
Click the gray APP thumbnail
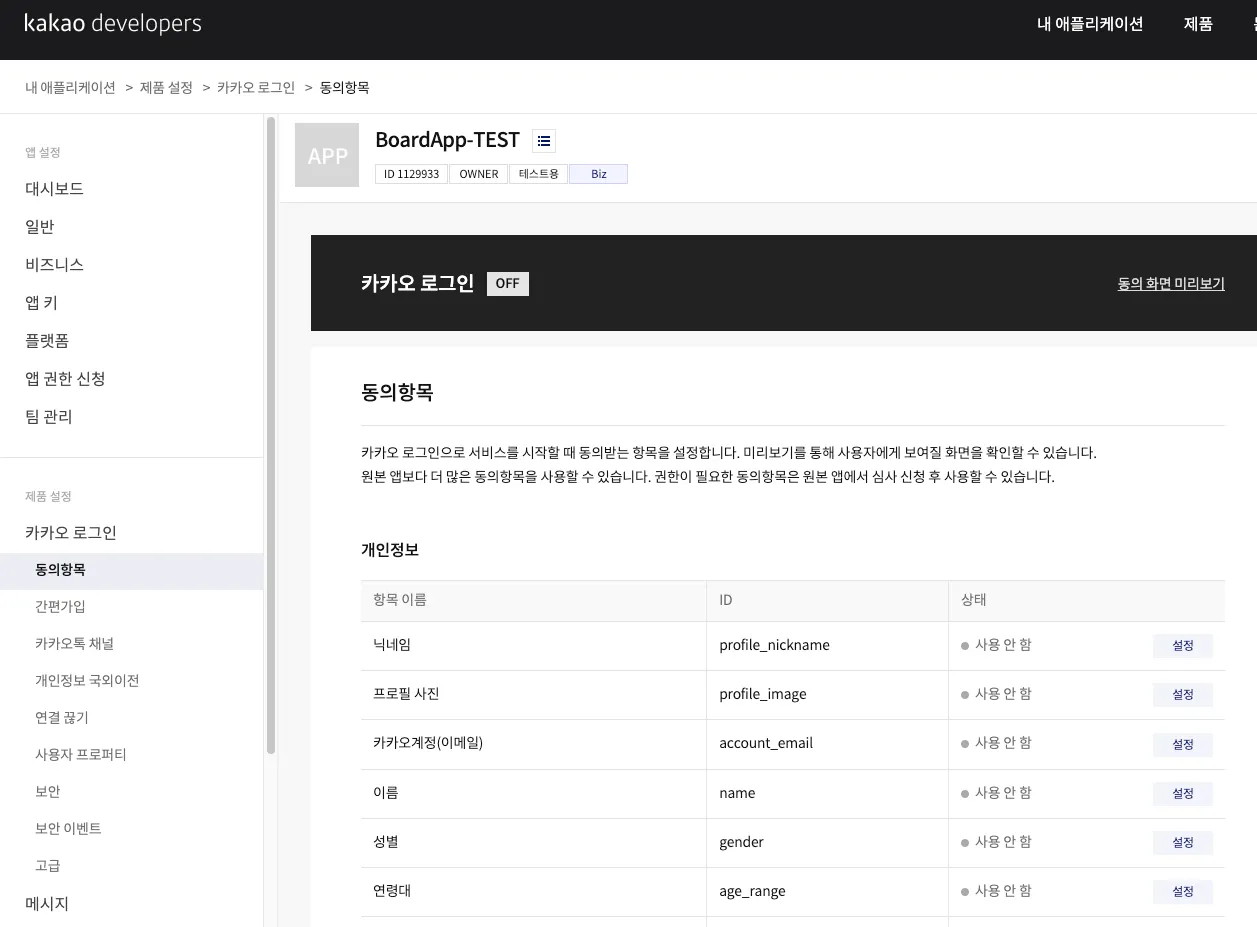click(x=327, y=155)
